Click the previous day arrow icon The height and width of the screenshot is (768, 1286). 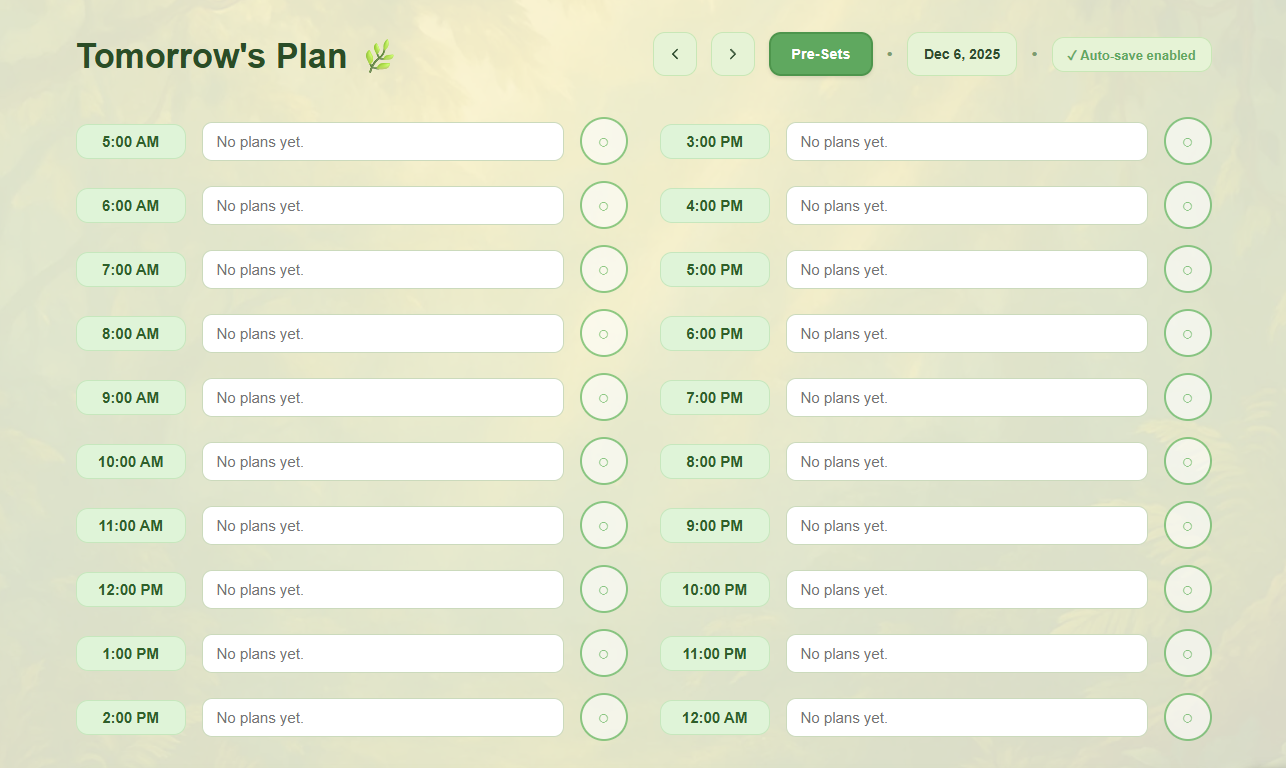[675, 54]
